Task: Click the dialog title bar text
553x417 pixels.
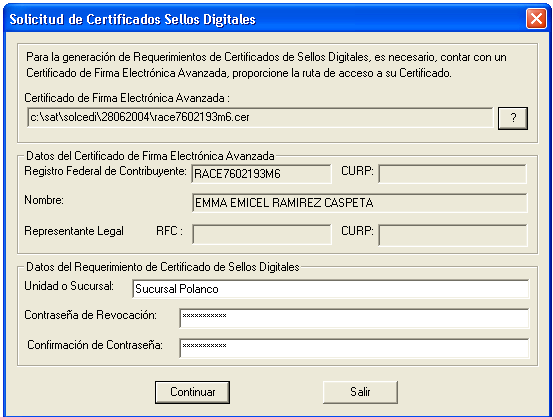Action: coord(132,19)
